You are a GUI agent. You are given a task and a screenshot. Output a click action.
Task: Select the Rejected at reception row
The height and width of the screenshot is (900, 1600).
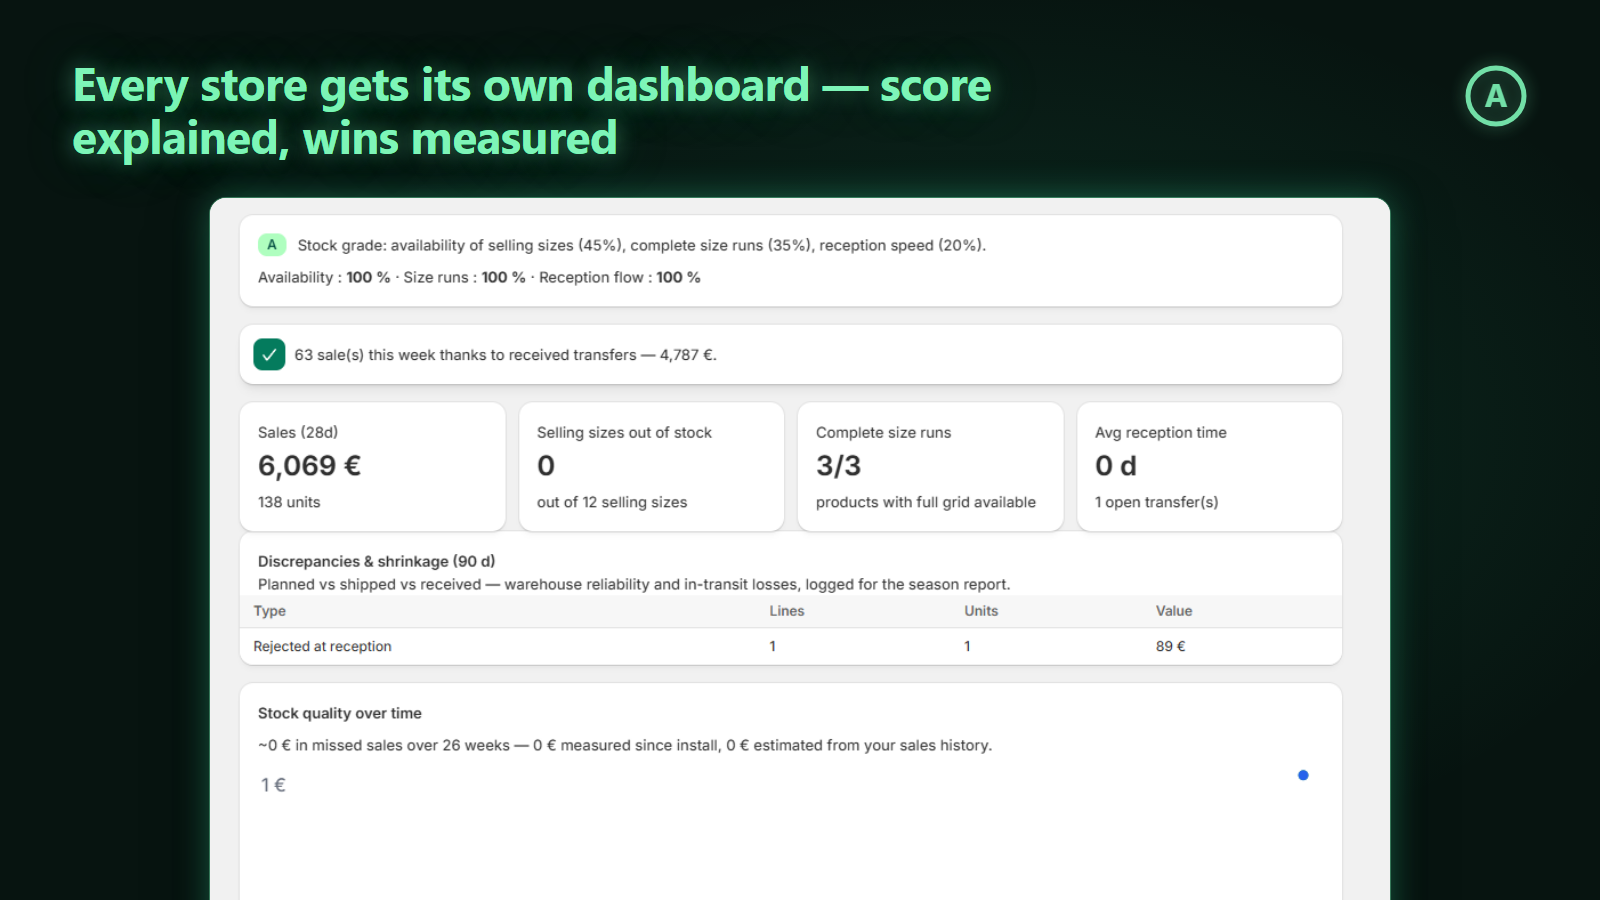coord(791,646)
